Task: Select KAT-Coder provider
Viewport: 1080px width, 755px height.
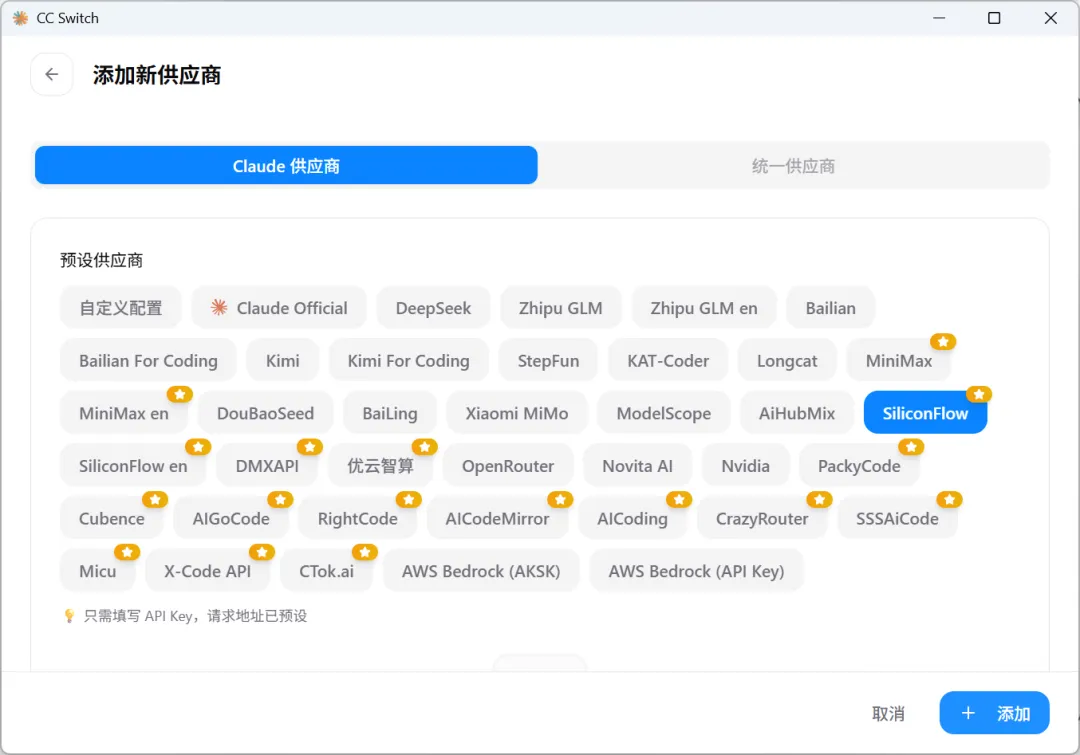Action: tap(668, 360)
